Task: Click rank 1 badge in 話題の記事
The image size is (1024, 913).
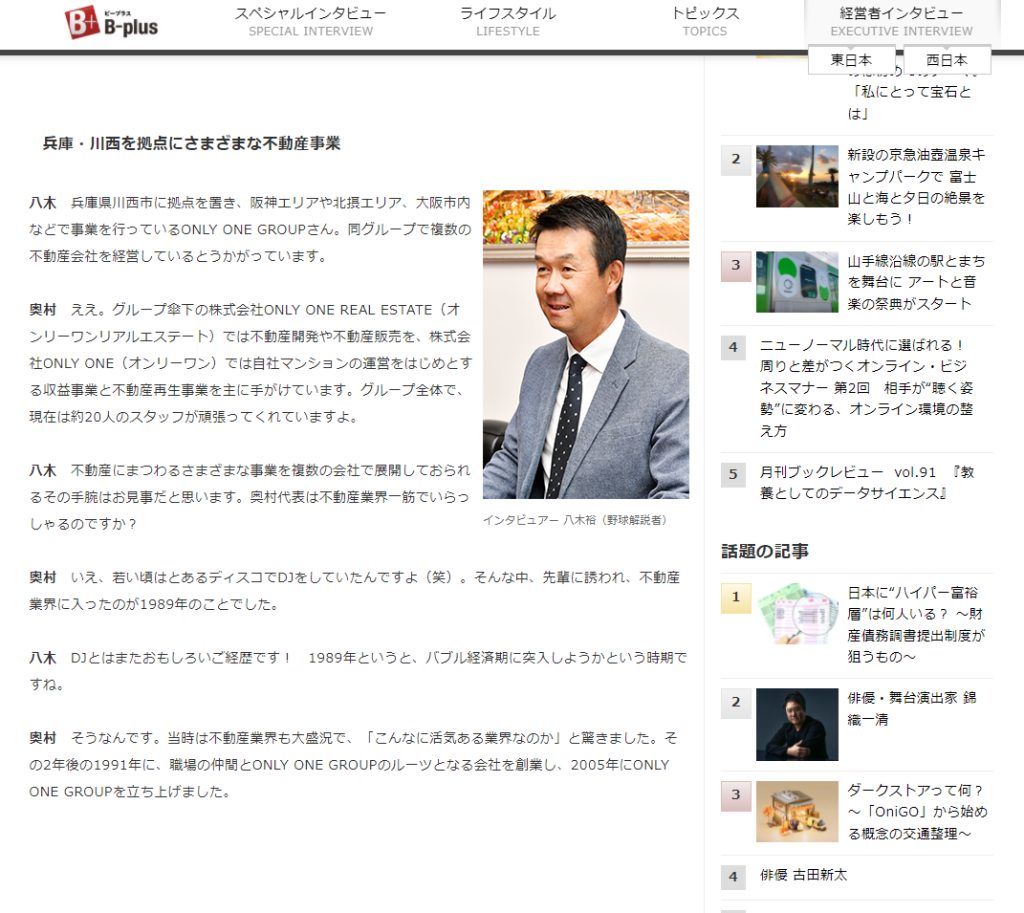Action: 735,598
